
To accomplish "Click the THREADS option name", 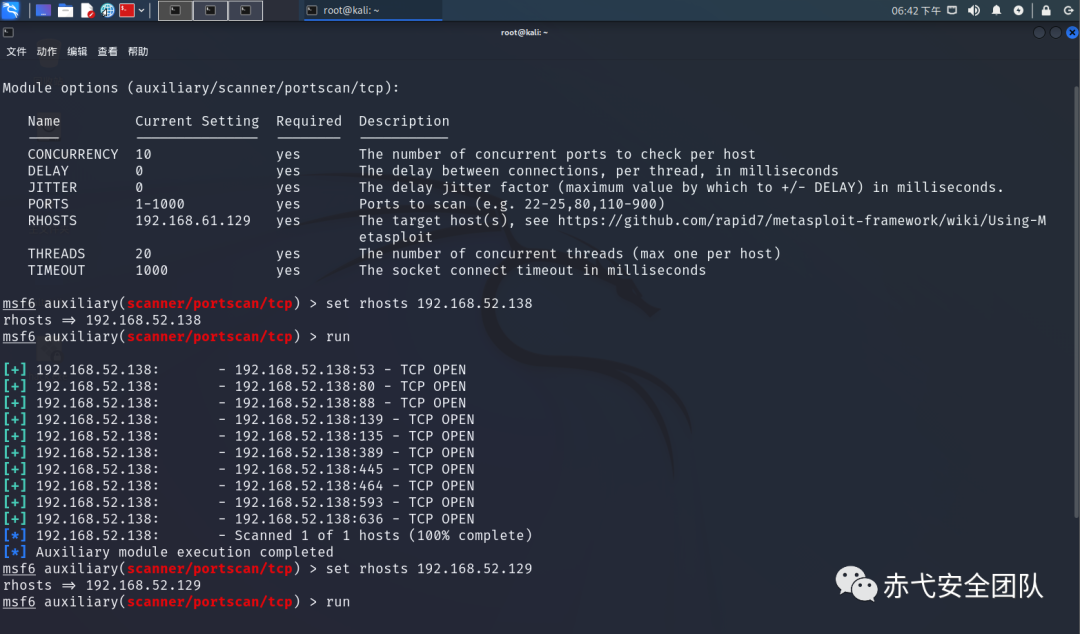I will [x=56, y=254].
